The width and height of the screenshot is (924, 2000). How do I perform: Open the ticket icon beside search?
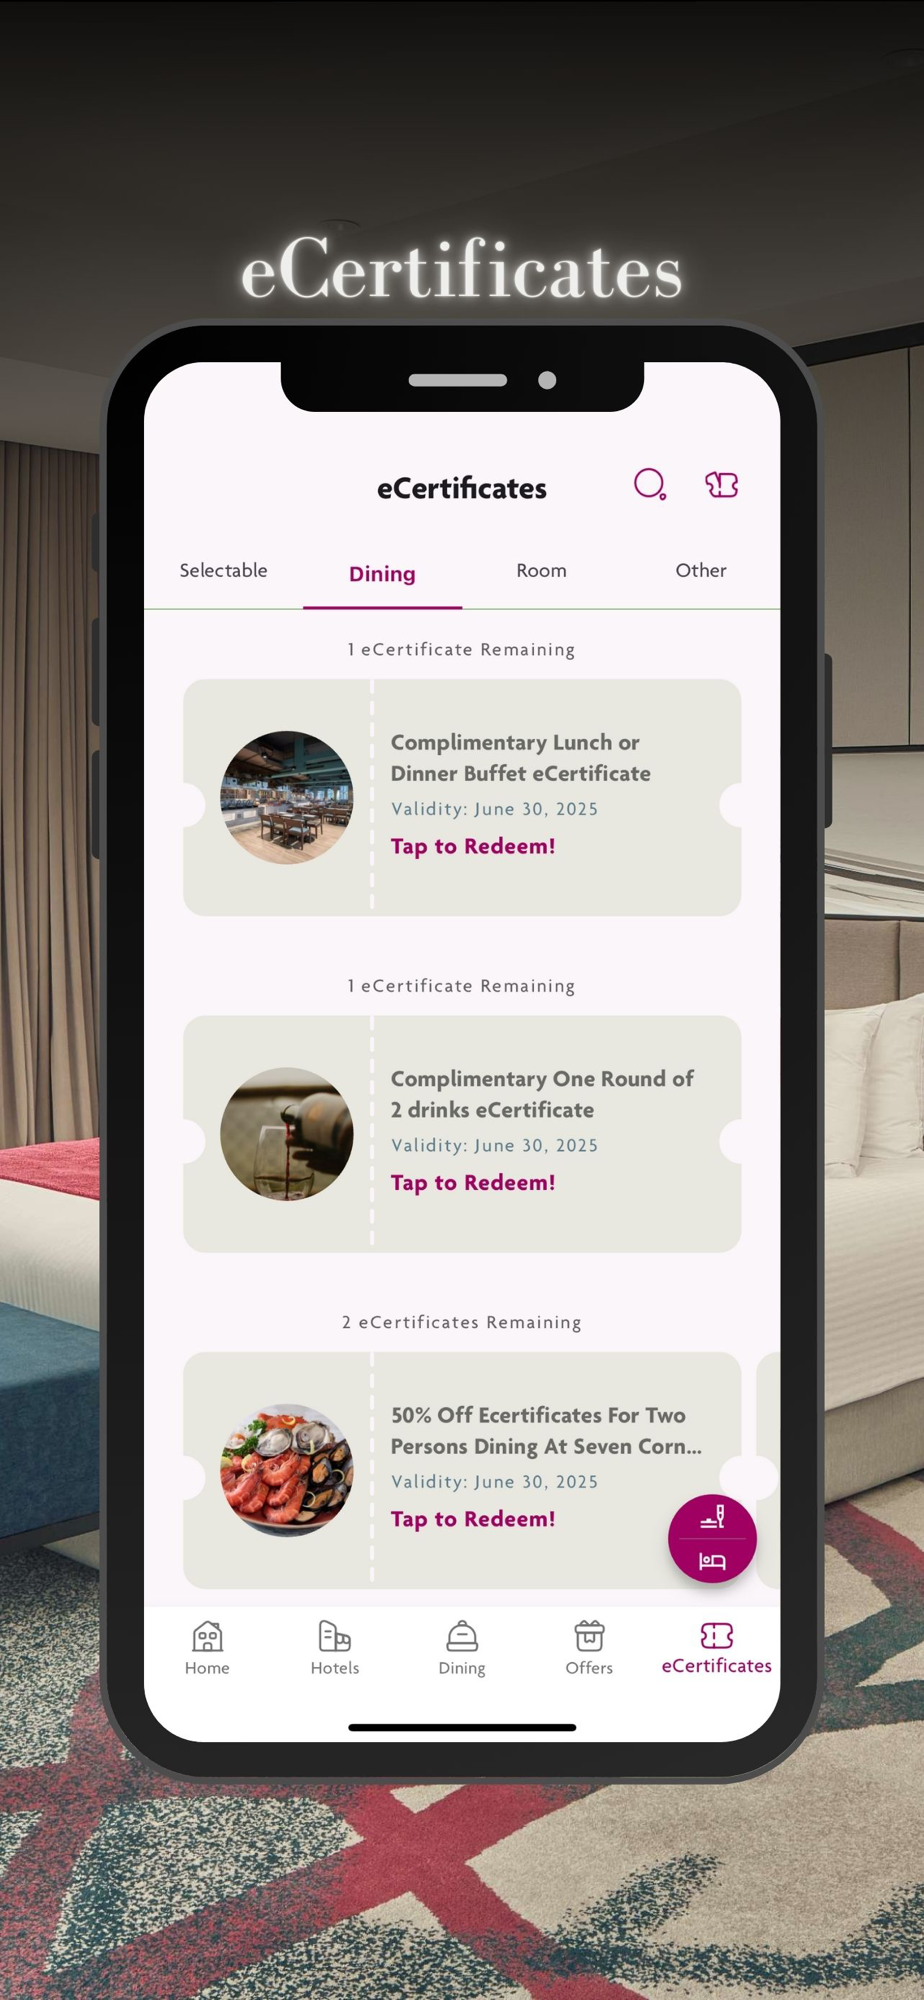[x=721, y=485]
